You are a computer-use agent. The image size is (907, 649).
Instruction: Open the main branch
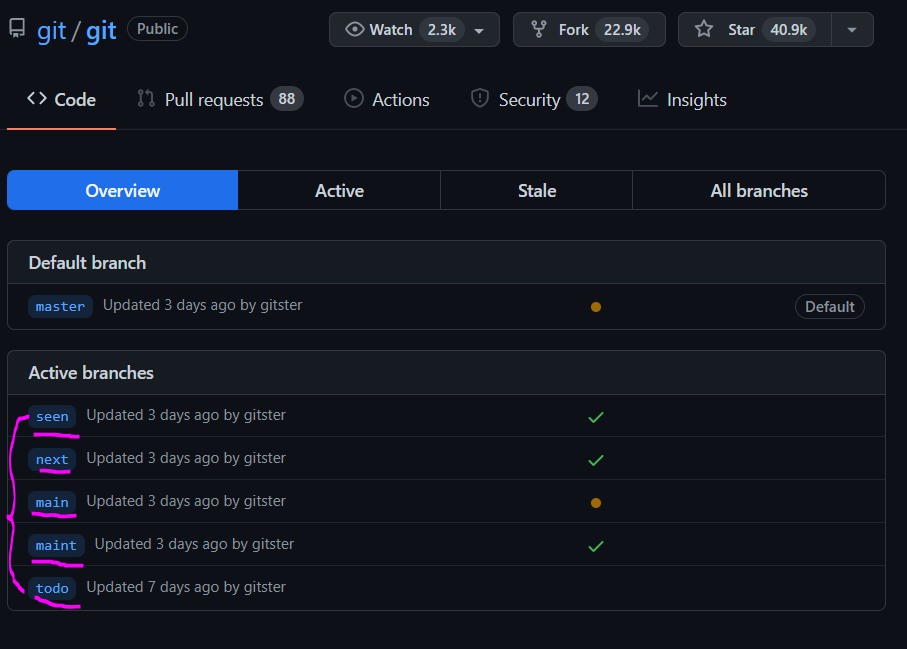coord(52,502)
